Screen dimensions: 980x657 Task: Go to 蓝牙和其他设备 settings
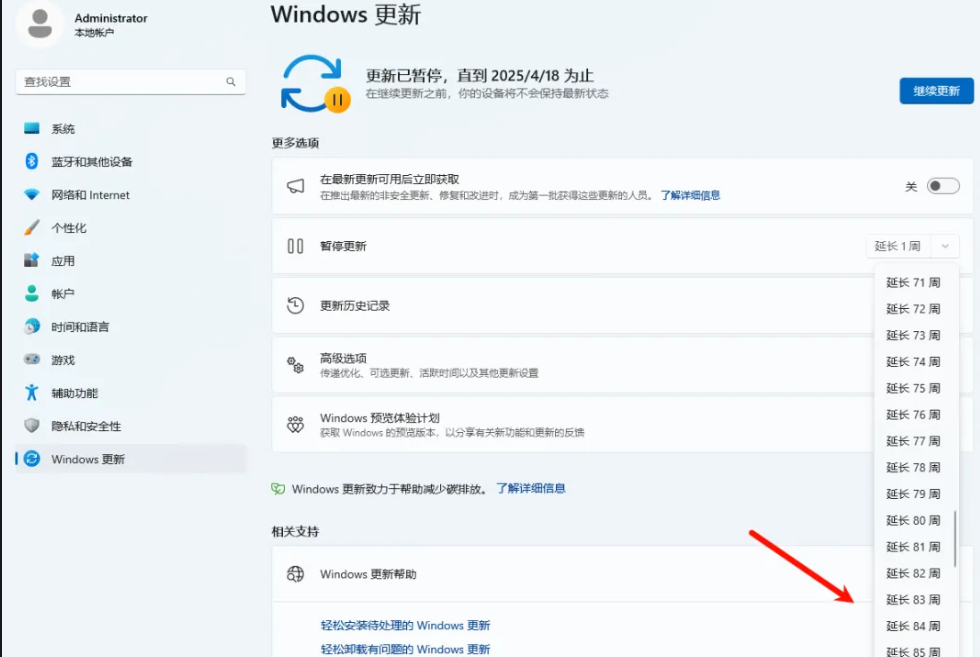(131, 161)
